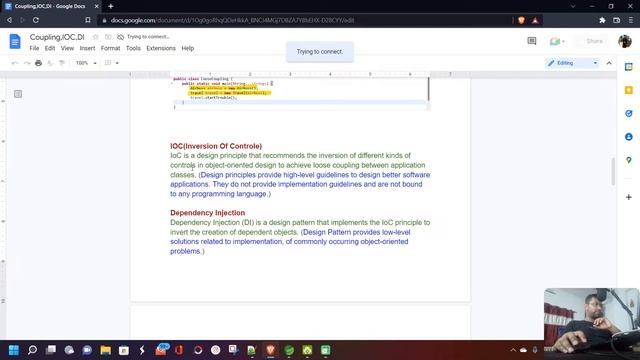The width and height of the screenshot is (640, 360).
Task: Open Task View on taskbar
Action: point(51,350)
